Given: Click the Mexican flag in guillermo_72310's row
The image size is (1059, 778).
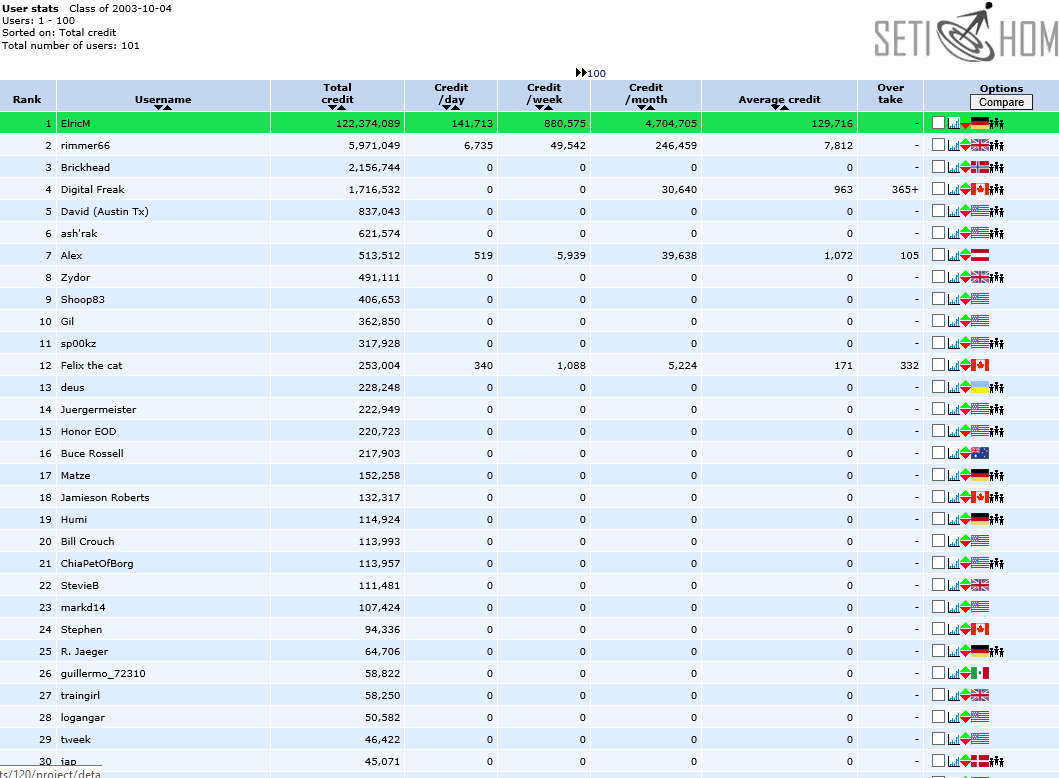Looking at the screenshot, I should pyautogui.click(x=979, y=673).
